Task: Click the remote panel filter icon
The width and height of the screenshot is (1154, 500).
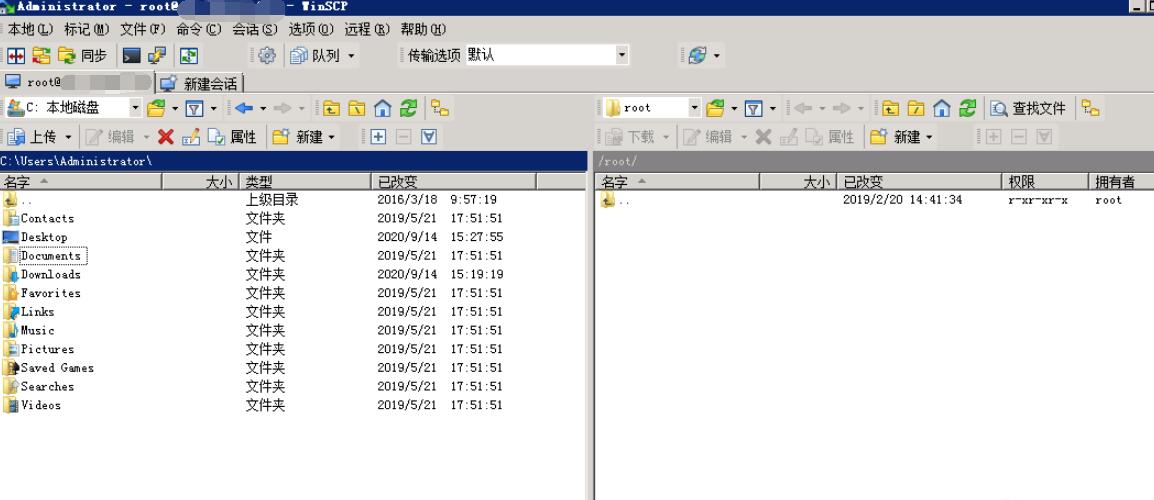Action: [754, 109]
